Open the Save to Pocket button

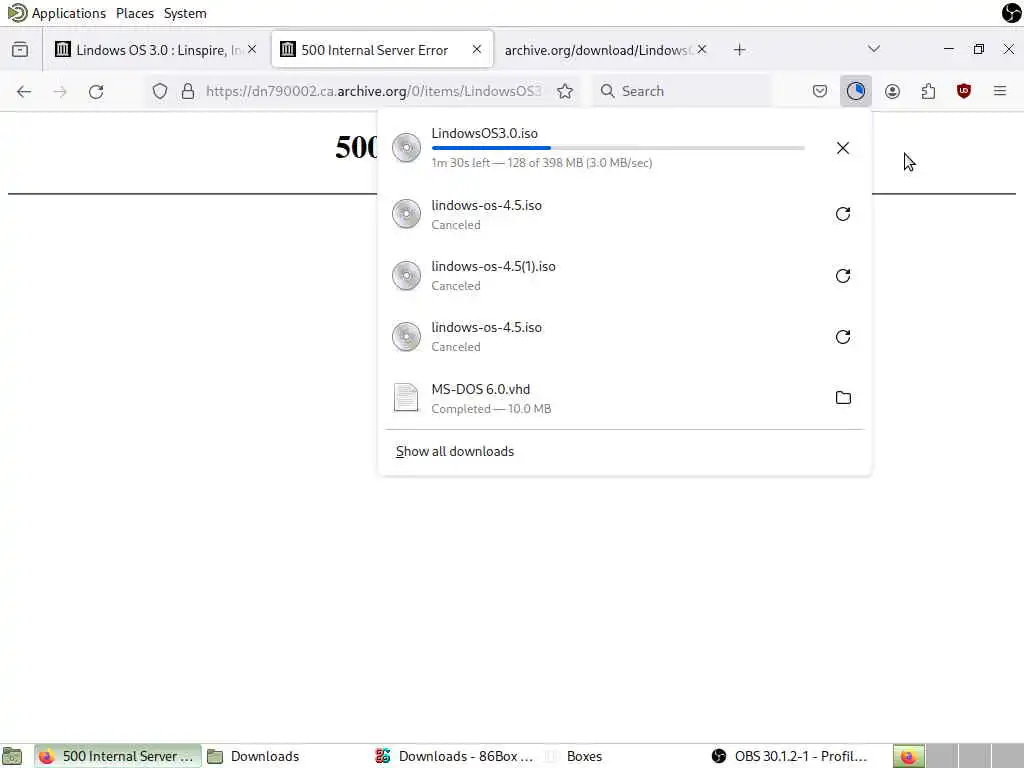[x=820, y=91]
